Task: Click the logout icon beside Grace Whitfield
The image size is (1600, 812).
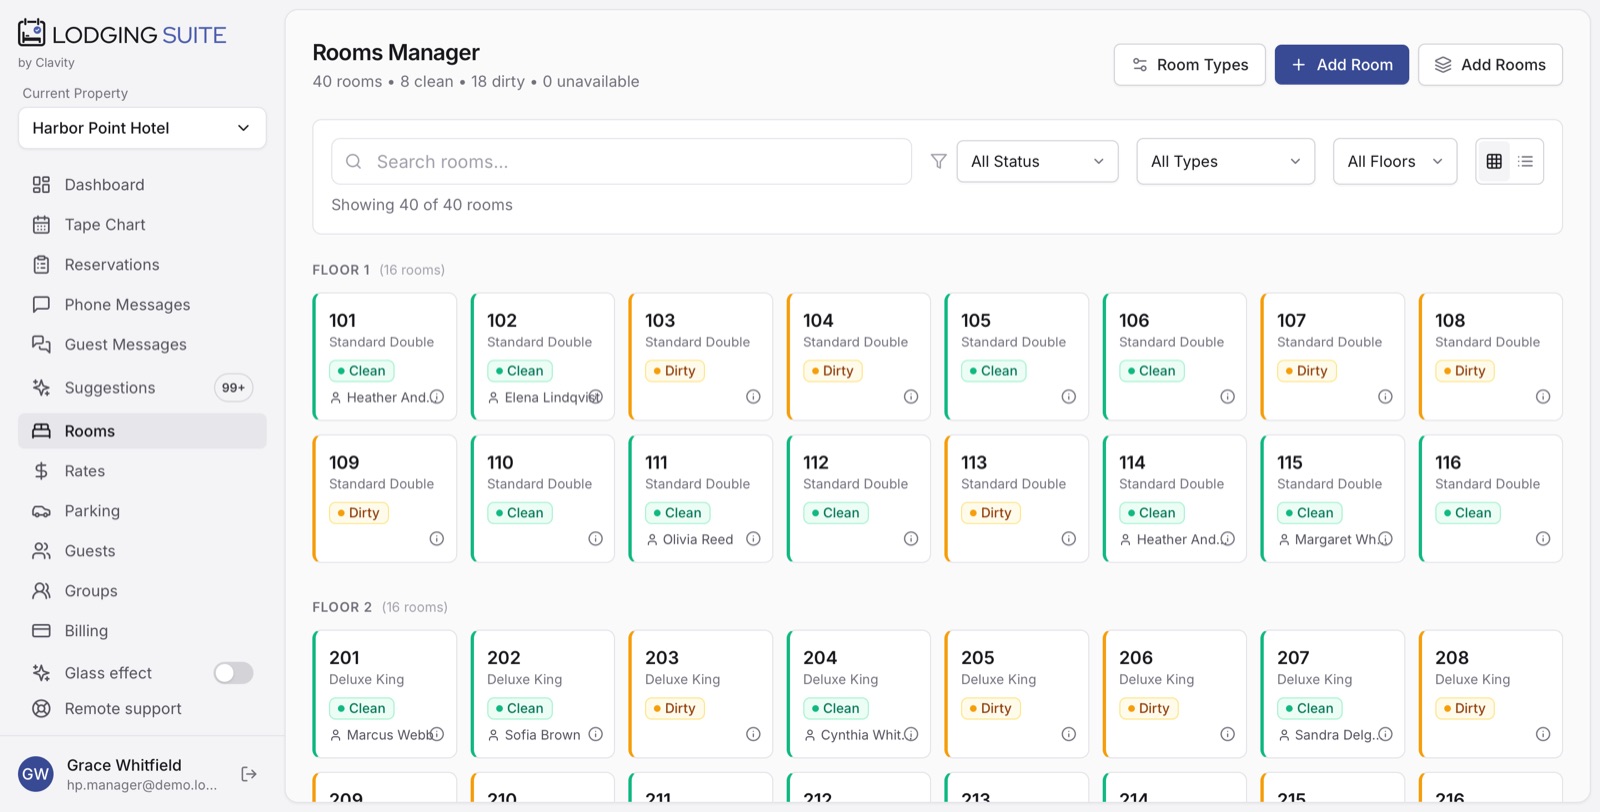Action: [249, 774]
